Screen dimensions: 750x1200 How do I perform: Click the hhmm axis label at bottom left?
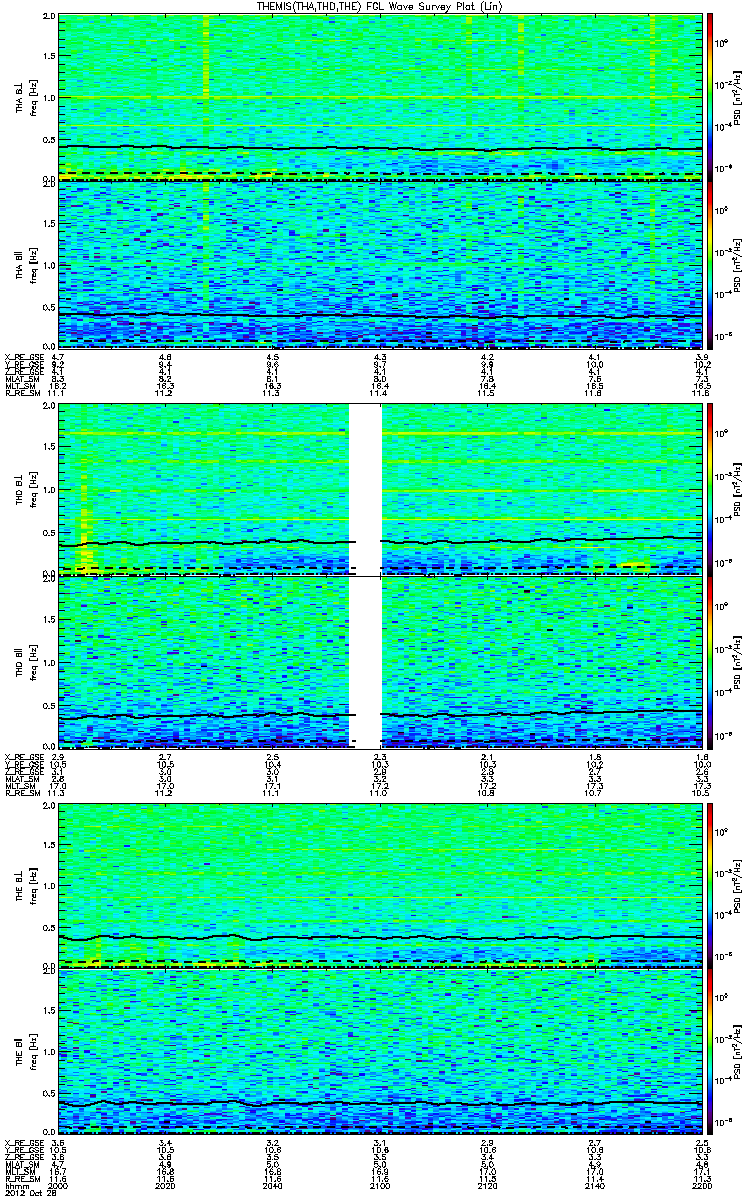click(x=14, y=1187)
